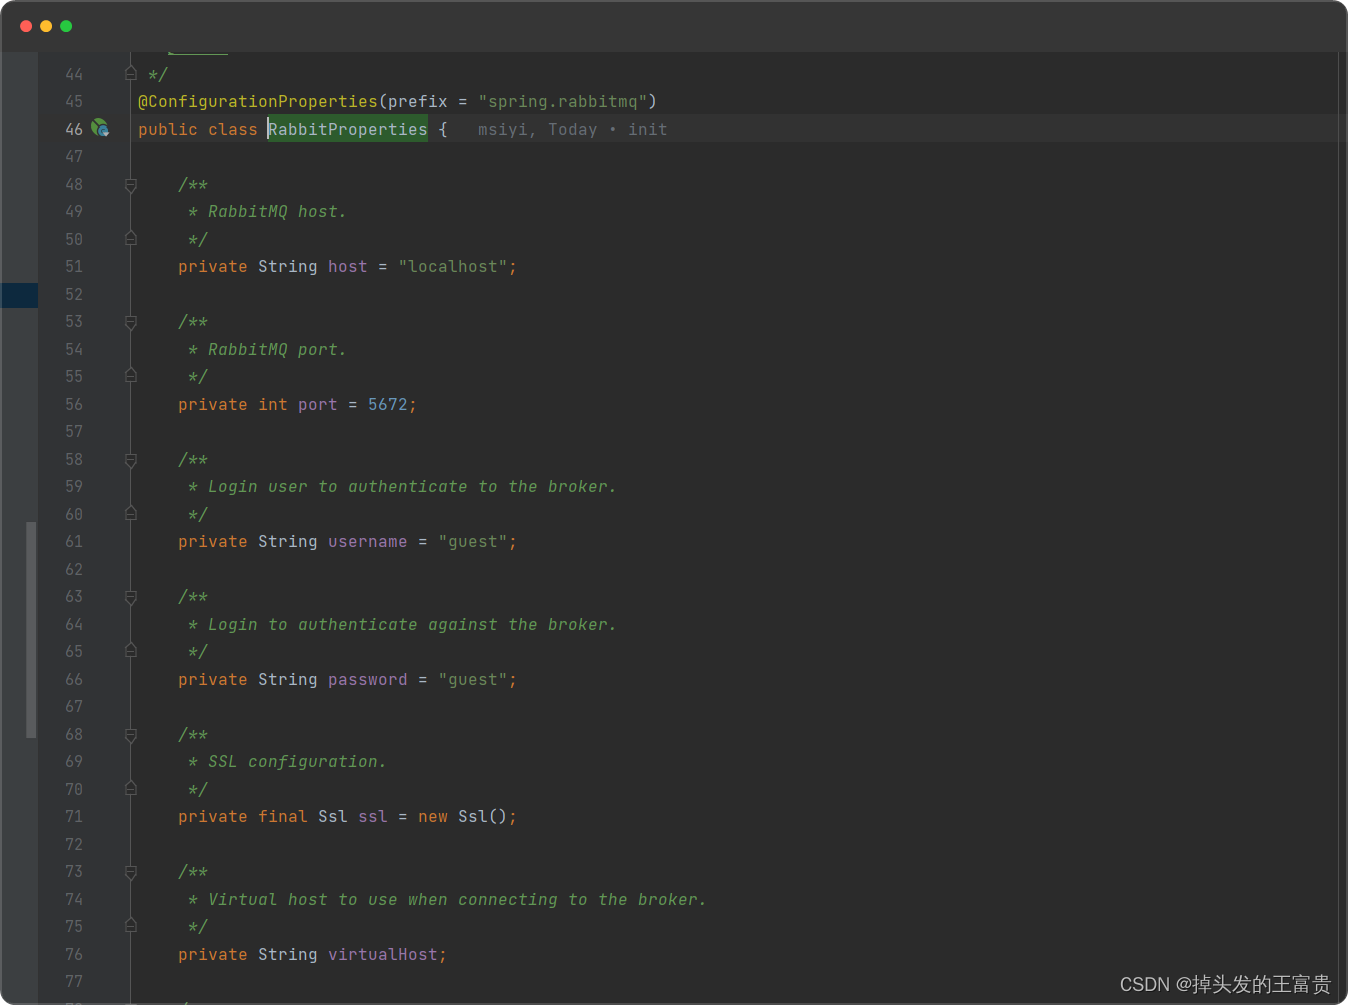Click the host field name

click(348, 267)
